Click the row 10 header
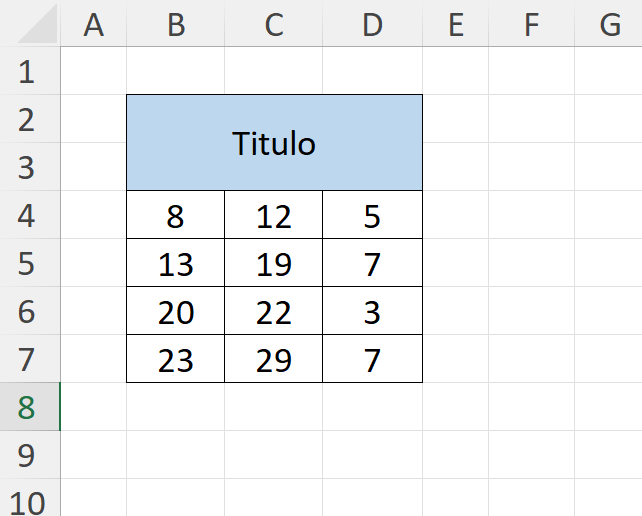The height and width of the screenshot is (516, 642). pos(27,501)
